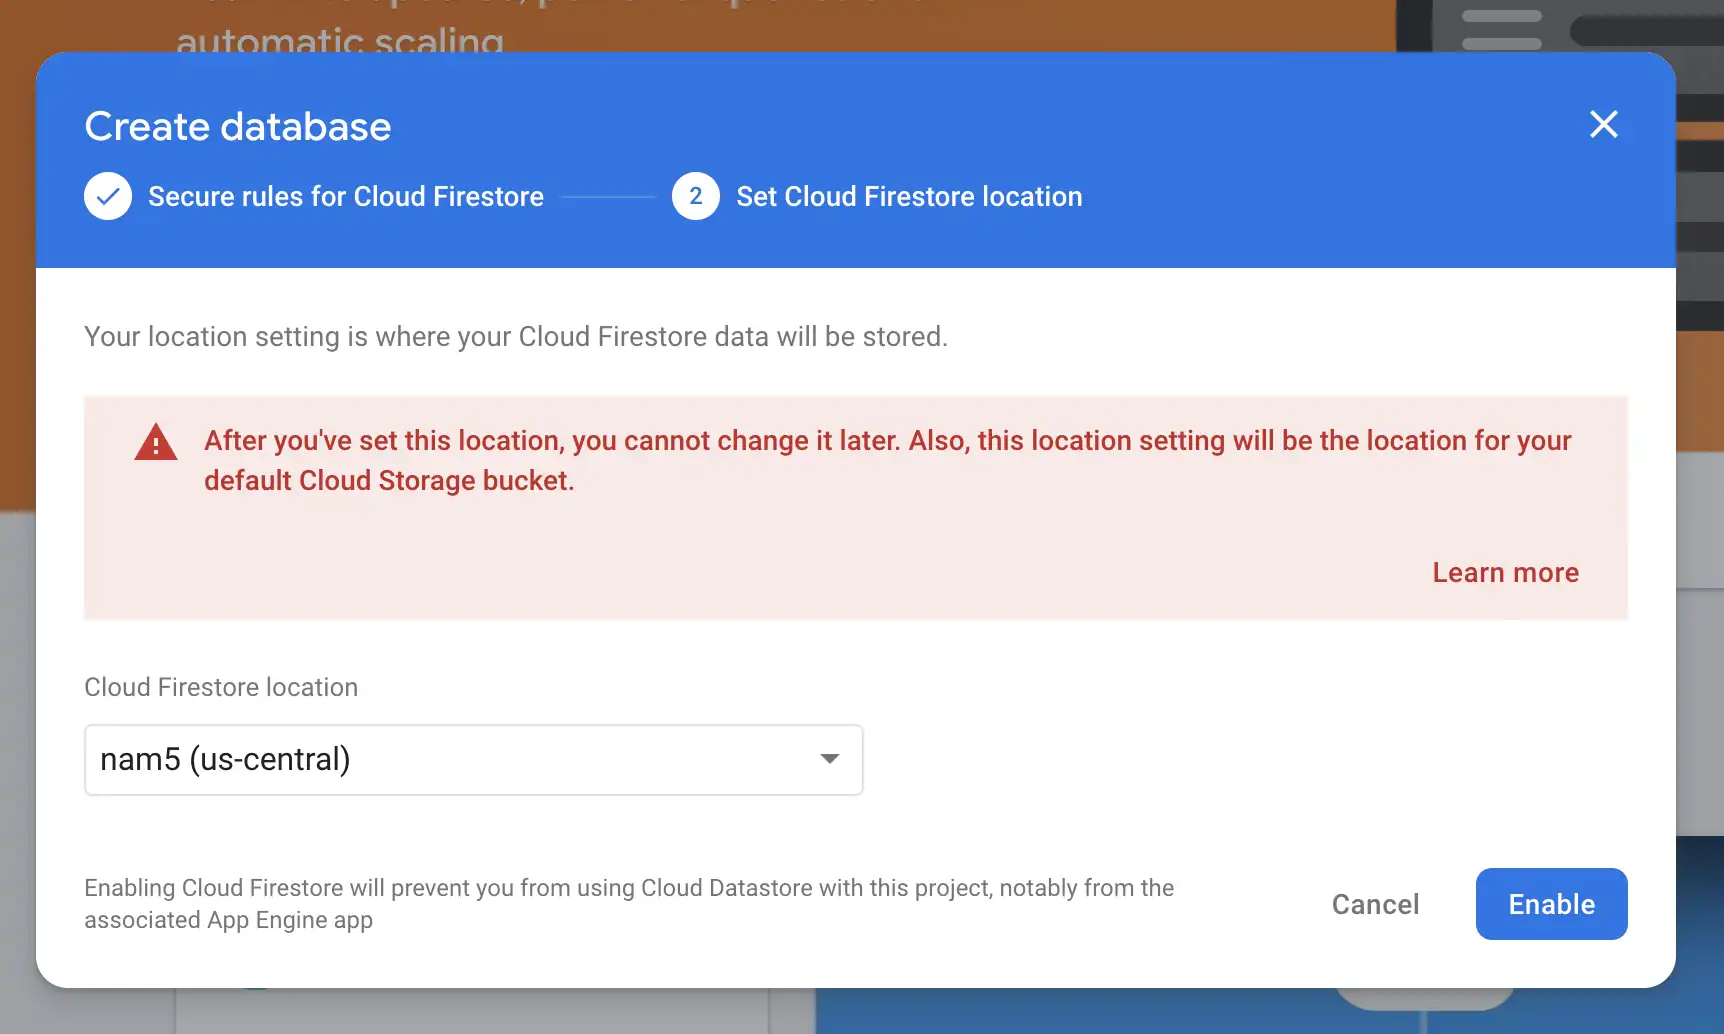This screenshot has width=1724, height=1034.
Task: Enable Cloud Firestore with the blue button
Action: pyautogui.click(x=1550, y=904)
